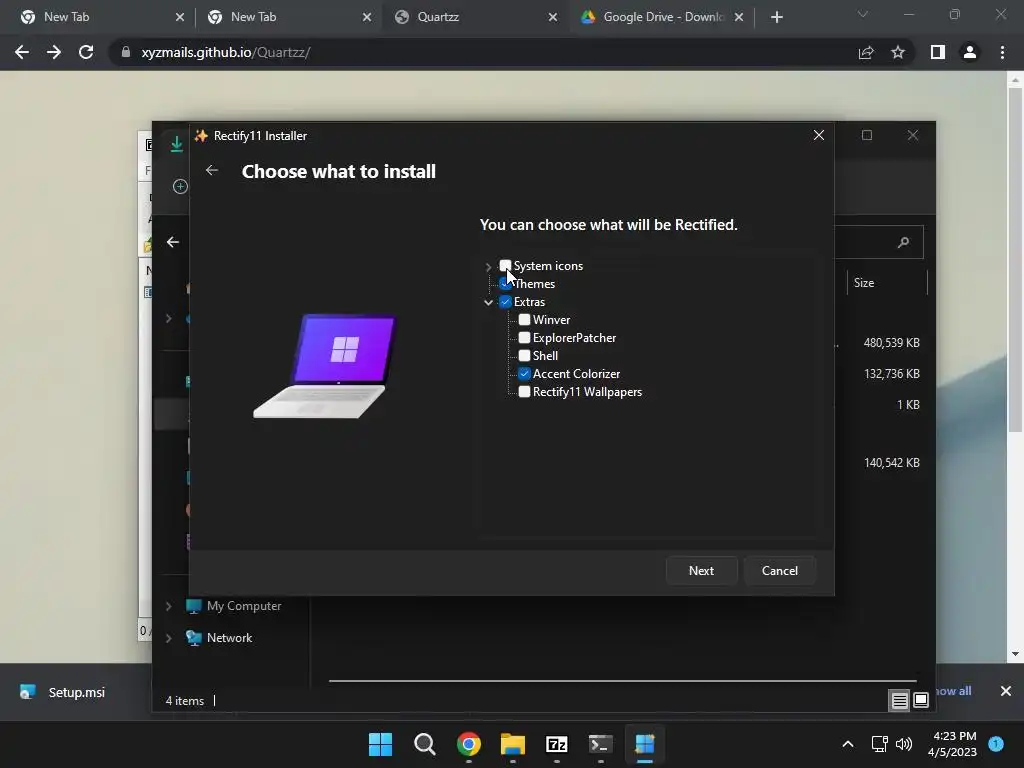
Task: Bookmark this page with star icon
Action: pyautogui.click(x=898, y=52)
